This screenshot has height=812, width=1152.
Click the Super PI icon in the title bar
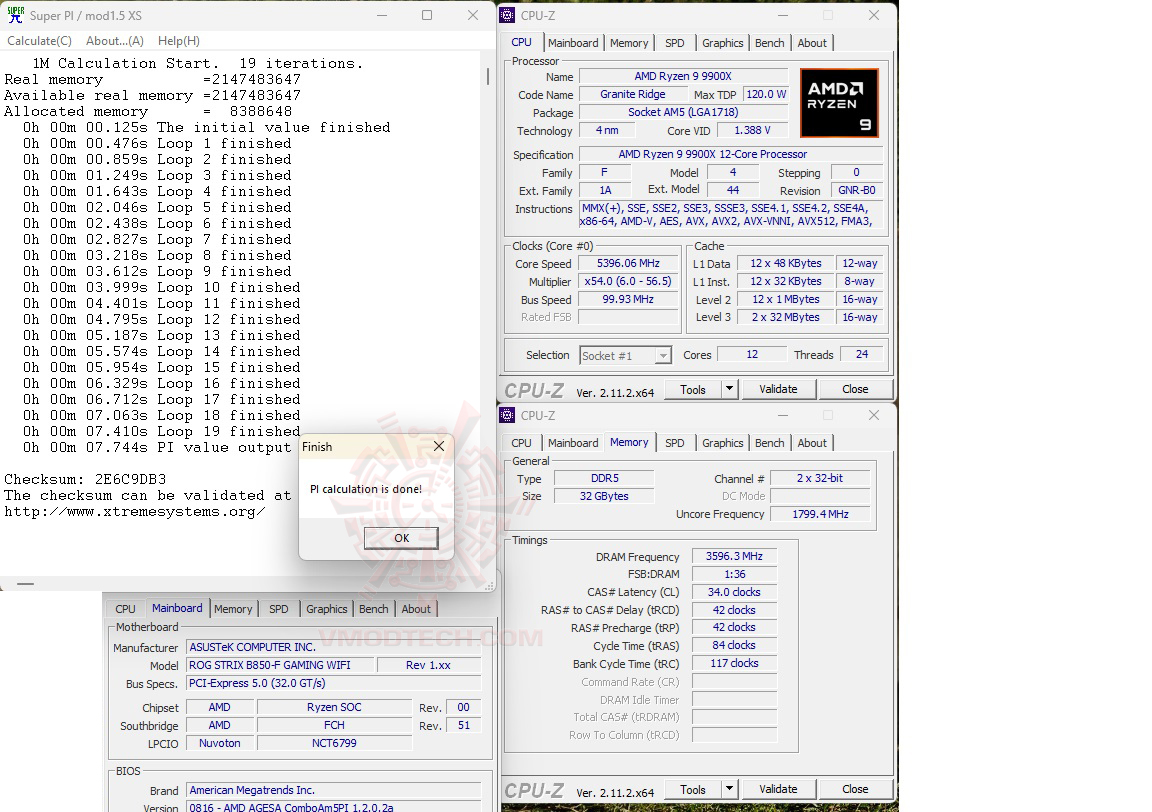coord(14,15)
